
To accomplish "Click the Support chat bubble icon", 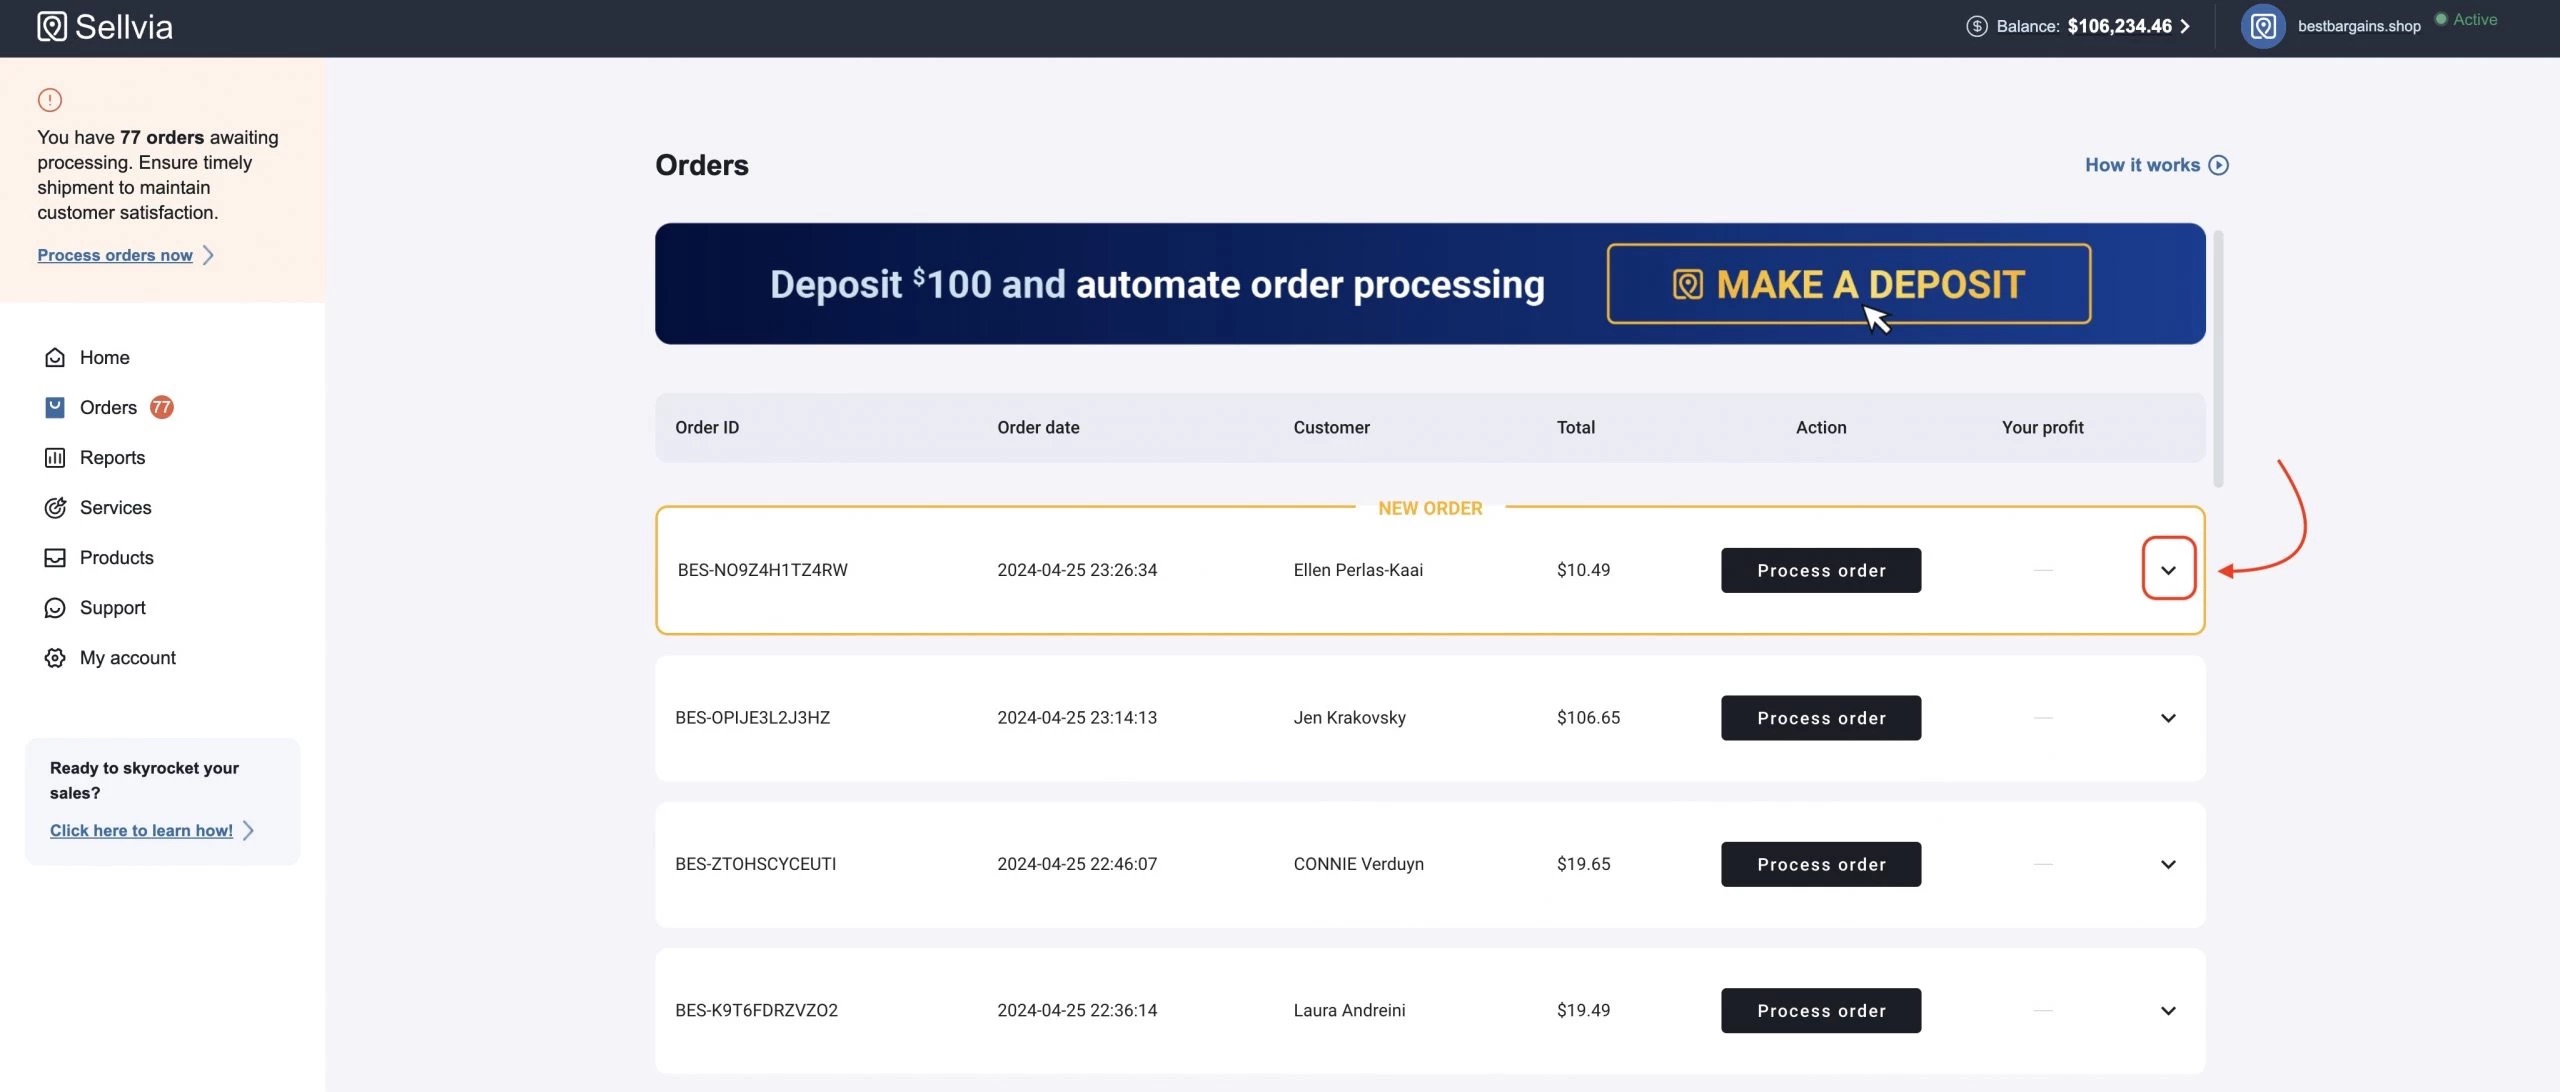I will (x=55, y=607).
